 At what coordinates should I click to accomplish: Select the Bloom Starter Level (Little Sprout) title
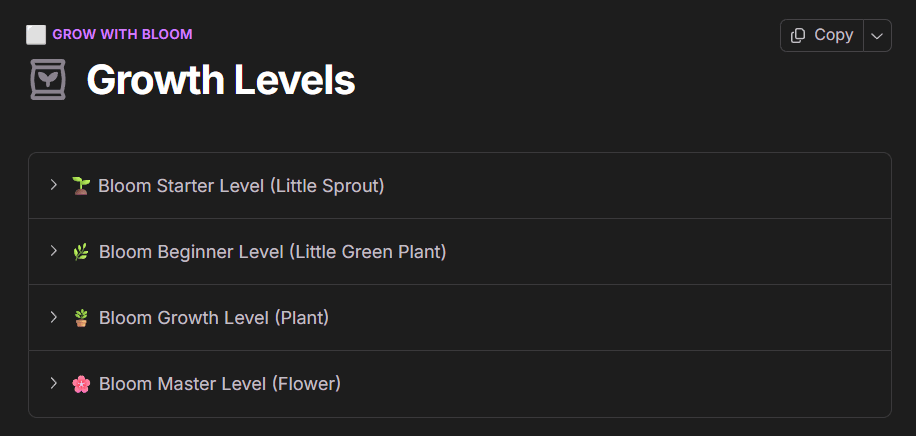pos(241,186)
